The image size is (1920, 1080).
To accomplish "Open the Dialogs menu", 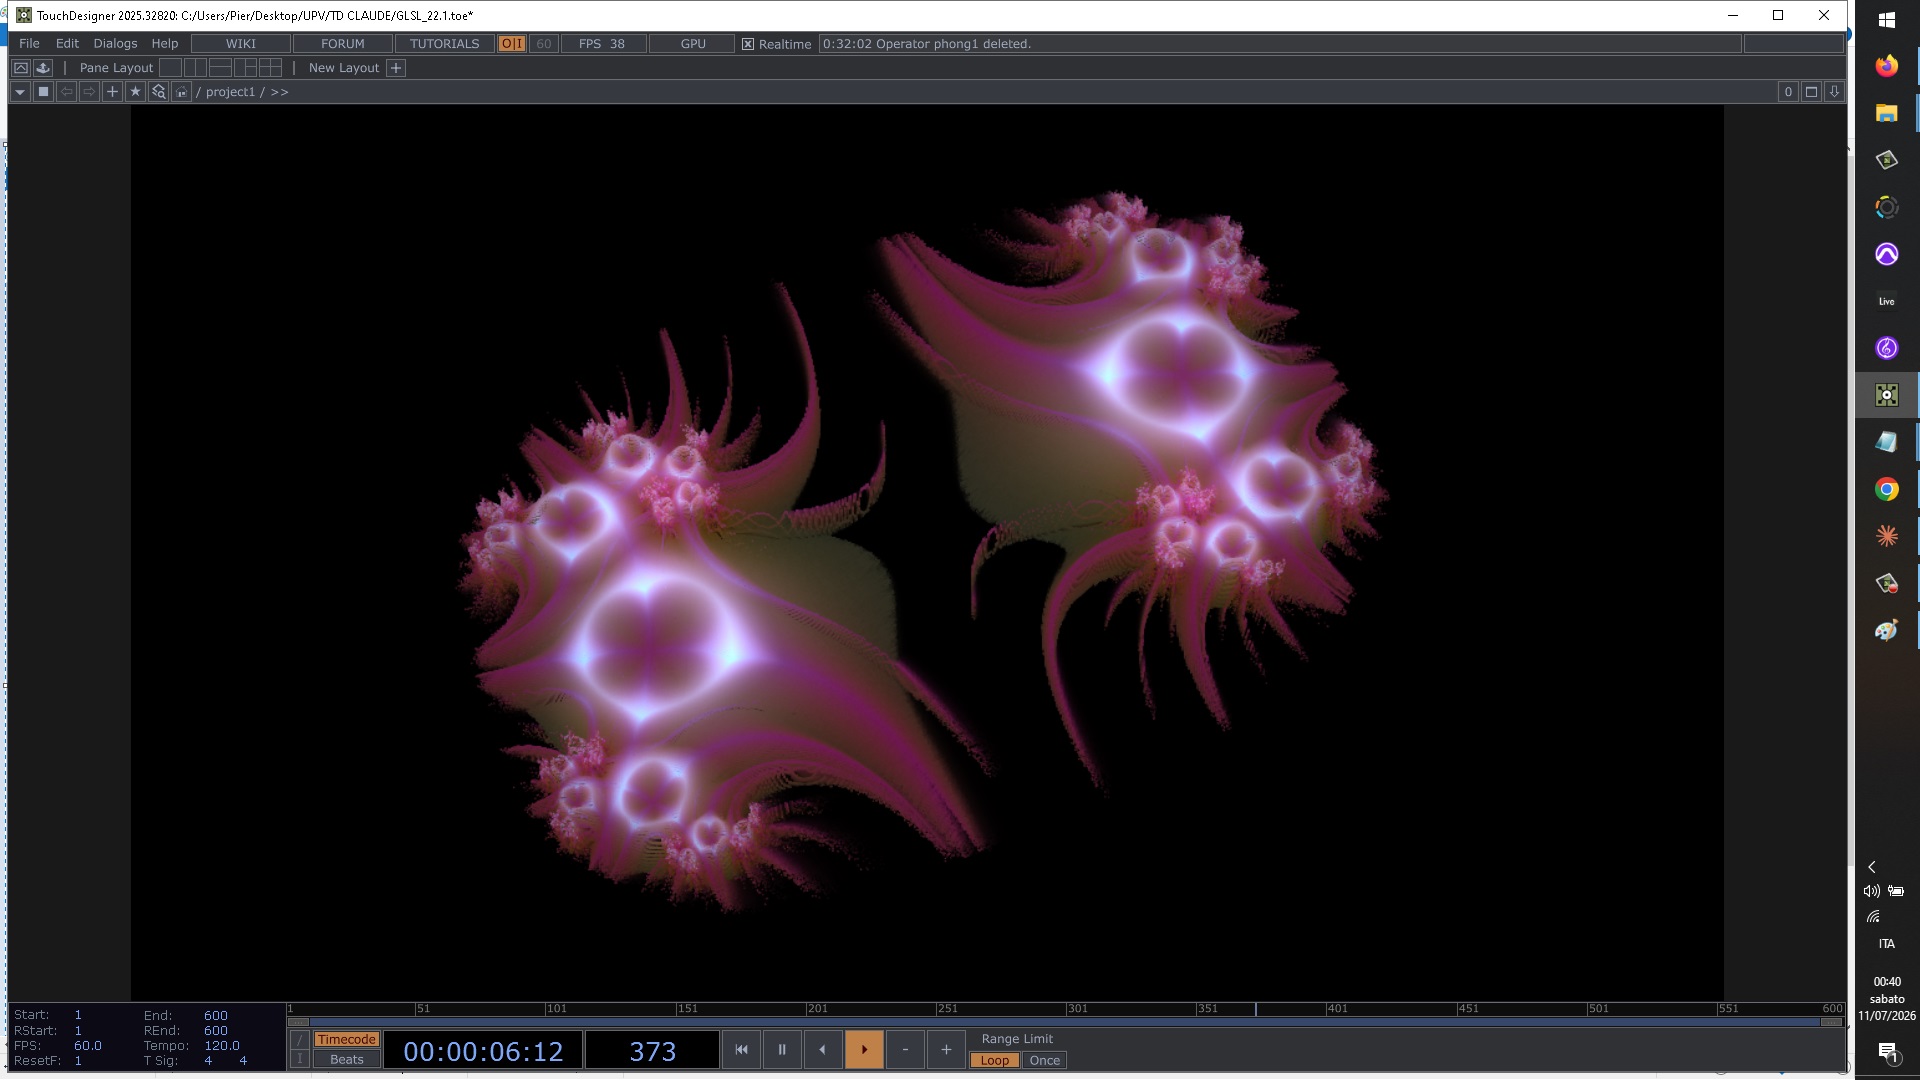I will point(115,44).
